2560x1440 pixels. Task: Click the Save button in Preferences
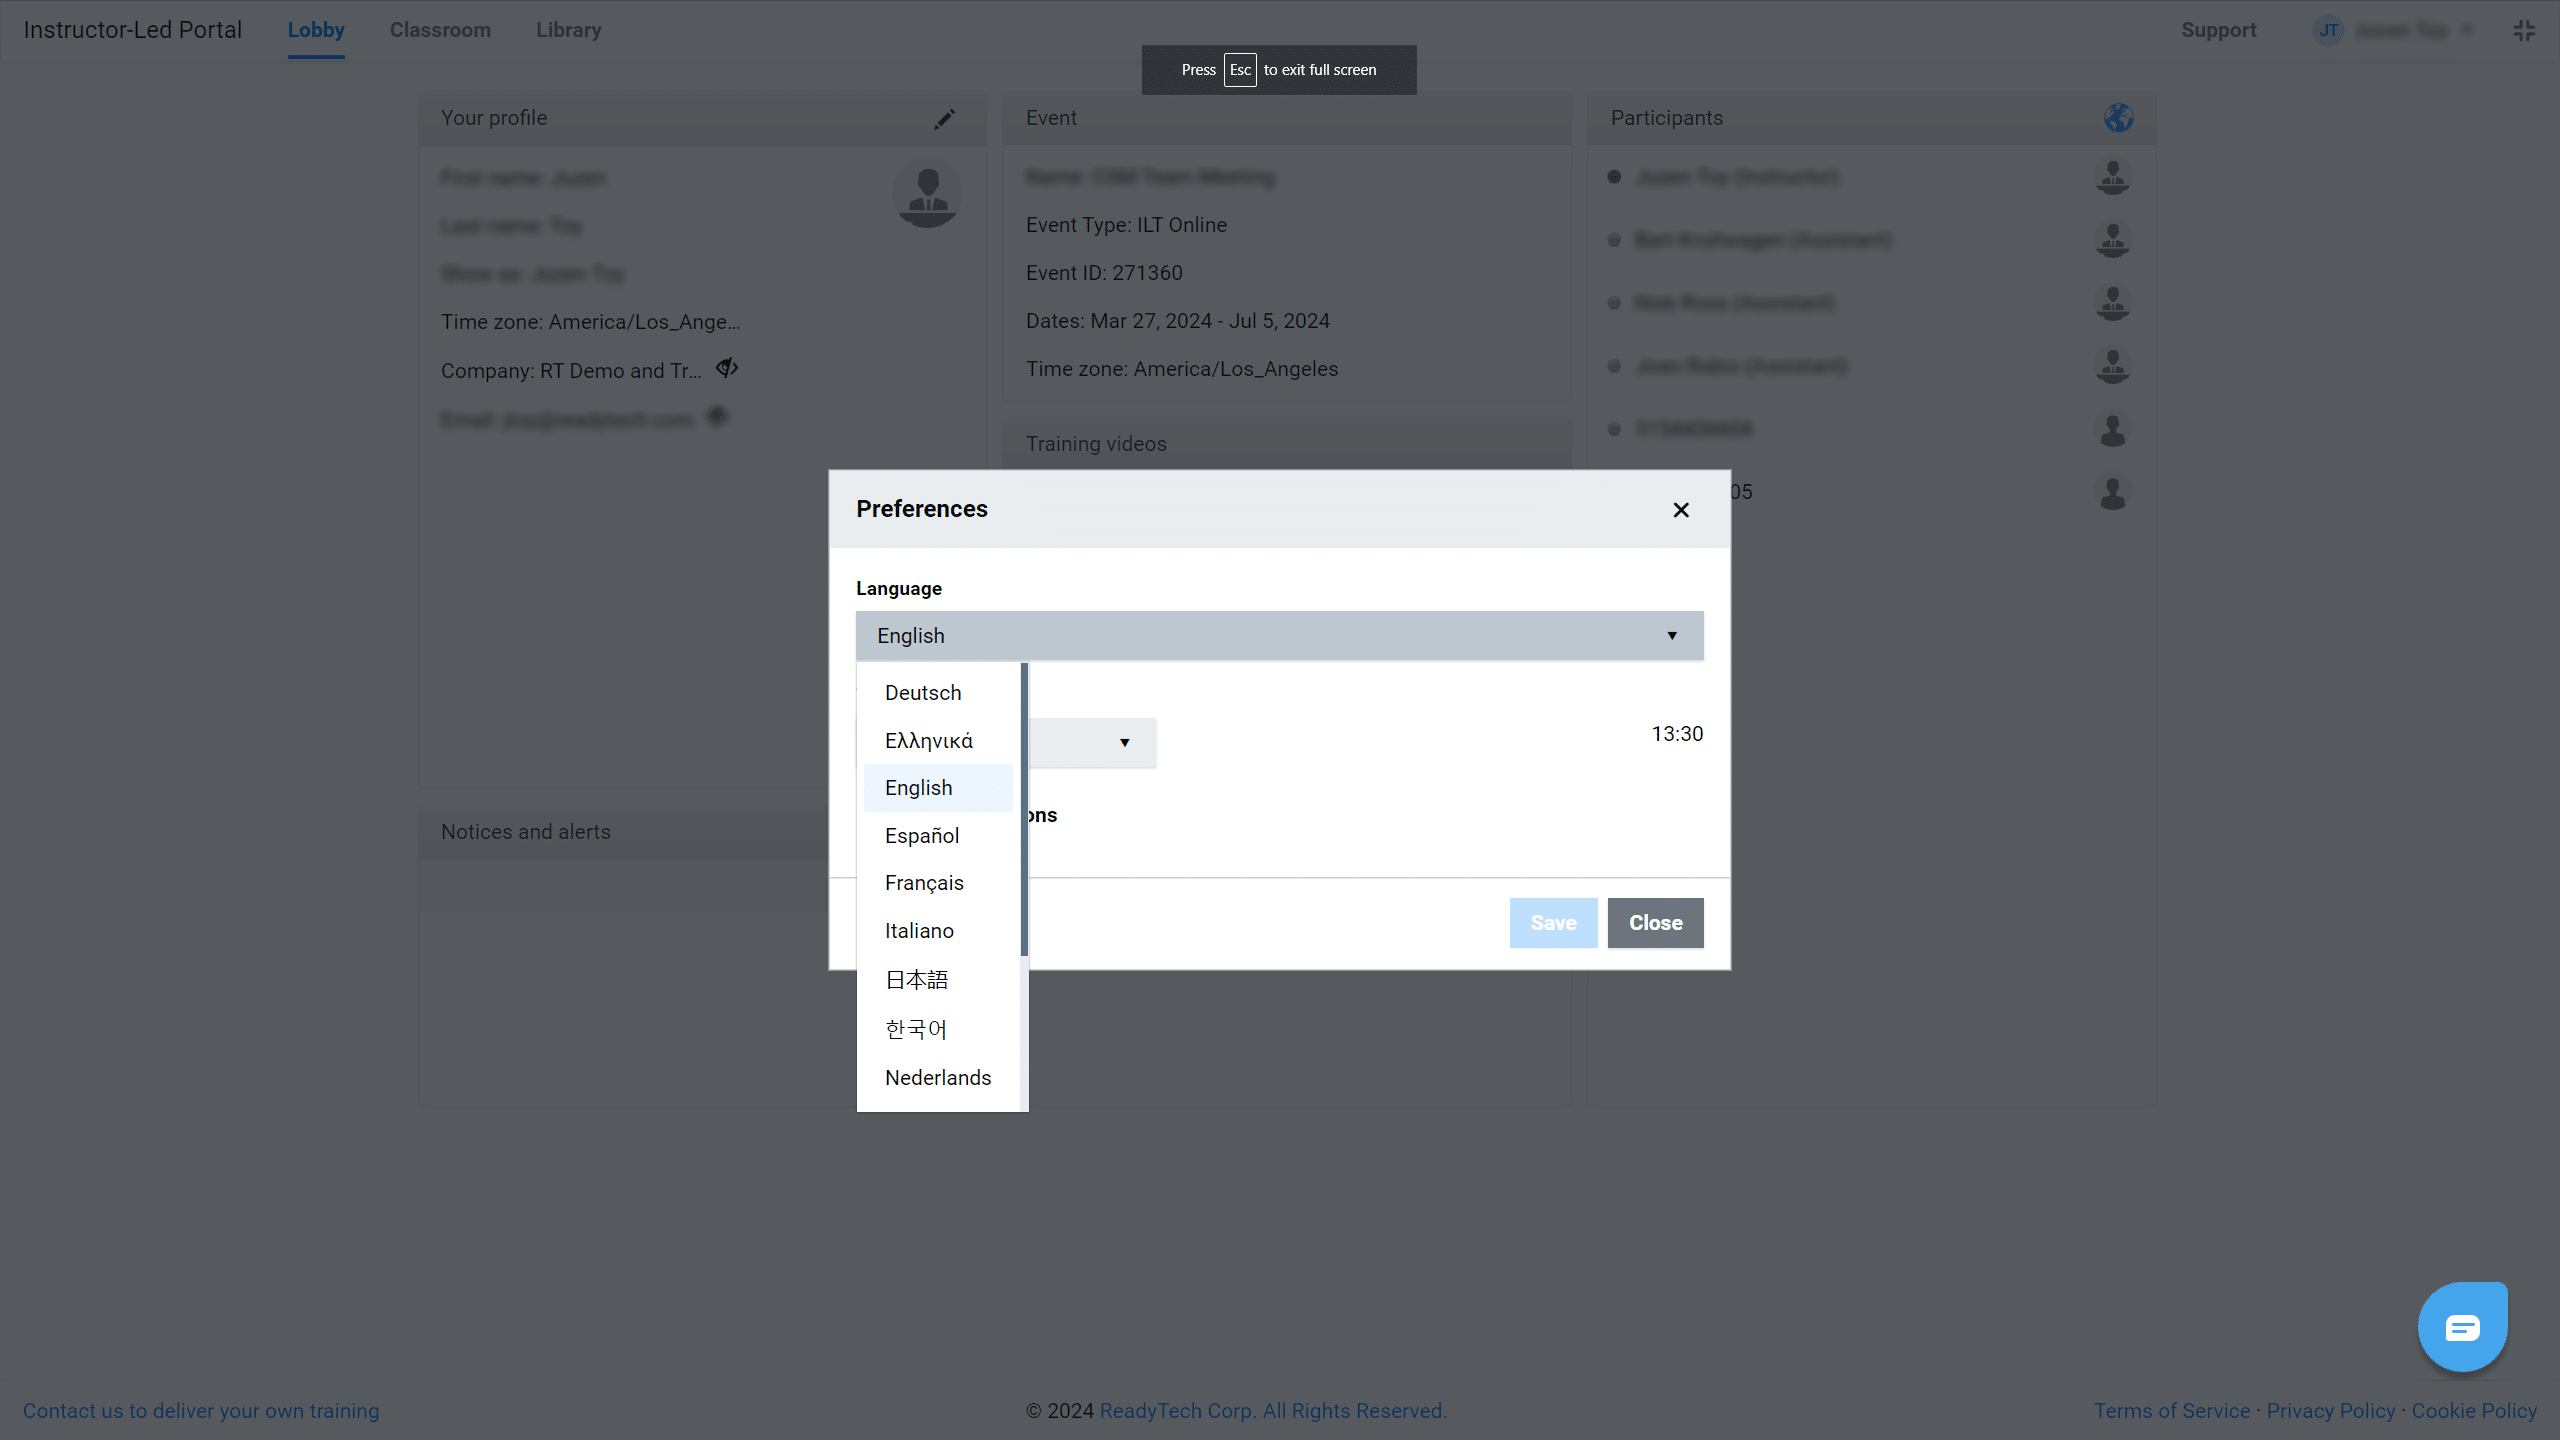coord(1552,923)
